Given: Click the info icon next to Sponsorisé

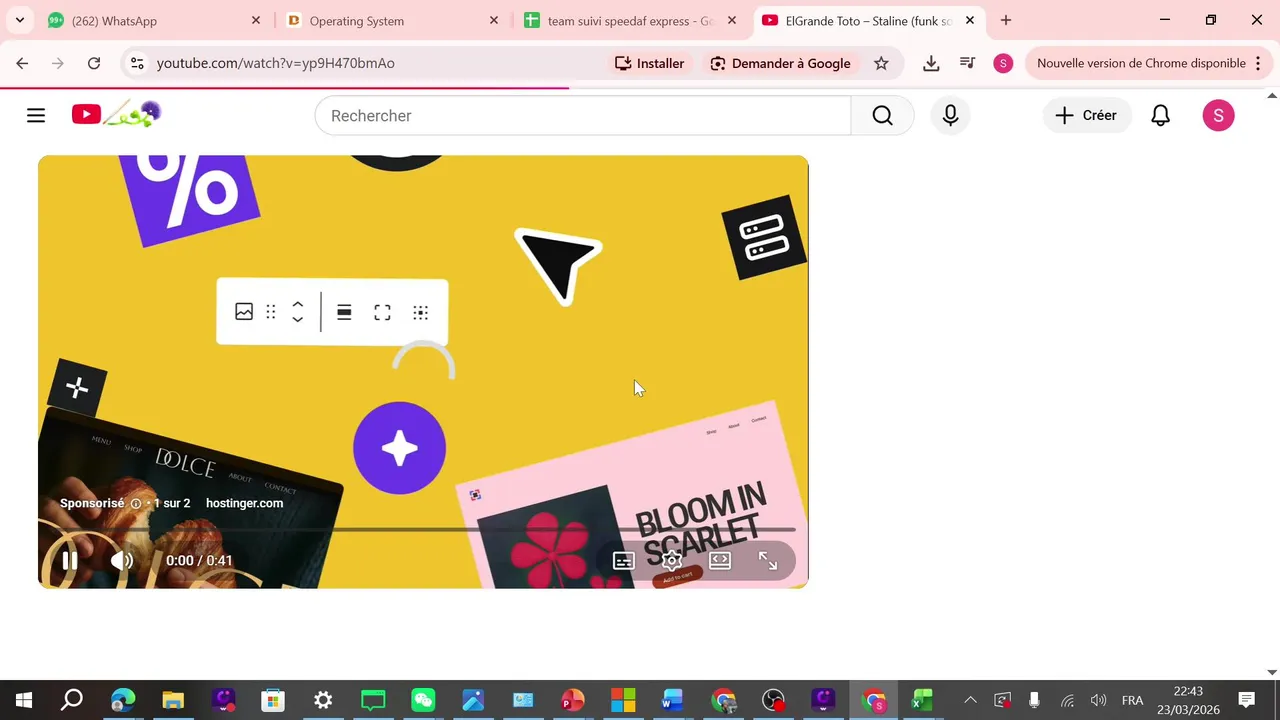Looking at the screenshot, I should pos(136,504).
